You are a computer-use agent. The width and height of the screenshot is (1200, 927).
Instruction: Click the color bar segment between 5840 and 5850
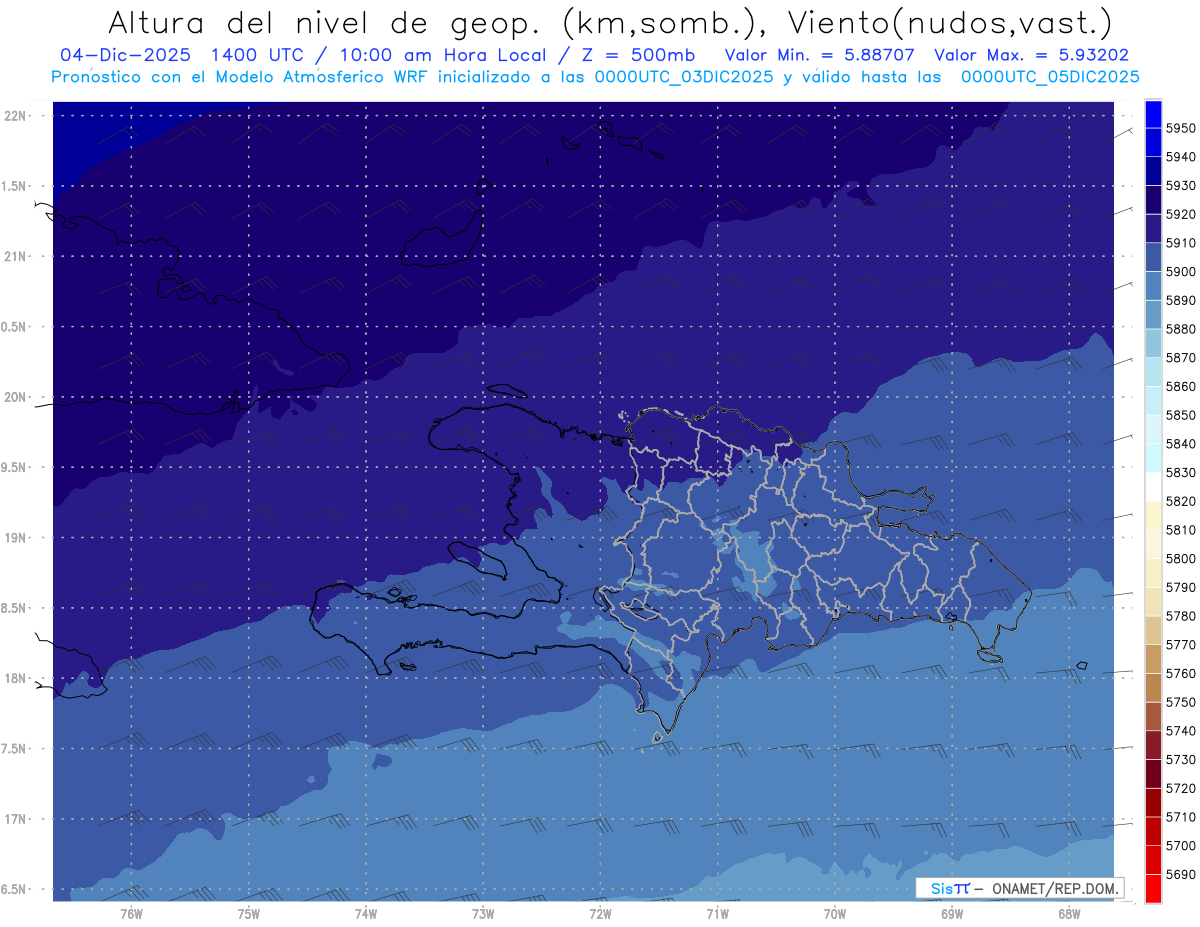pos(1153,429)
